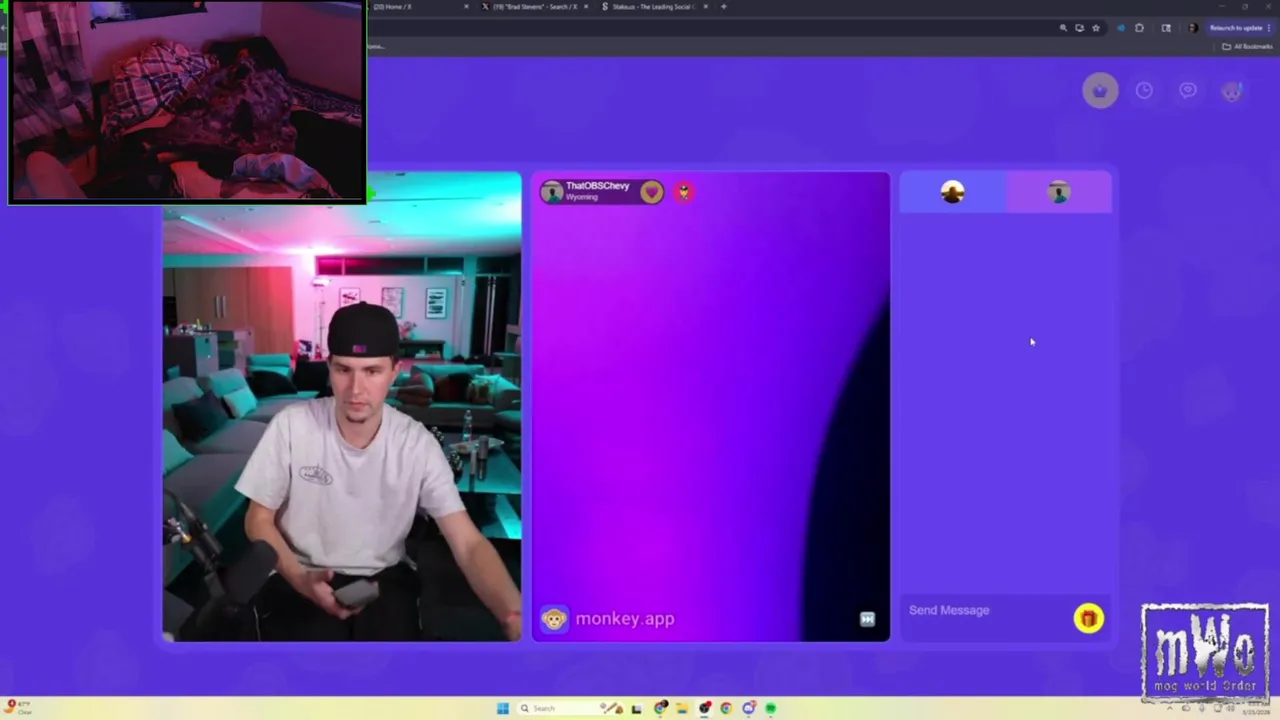Image resolution: width=1280 pixels, height=720 pixels.
Task: Click ThatOBSChevy's profile avatar
Action: [552, 191]
